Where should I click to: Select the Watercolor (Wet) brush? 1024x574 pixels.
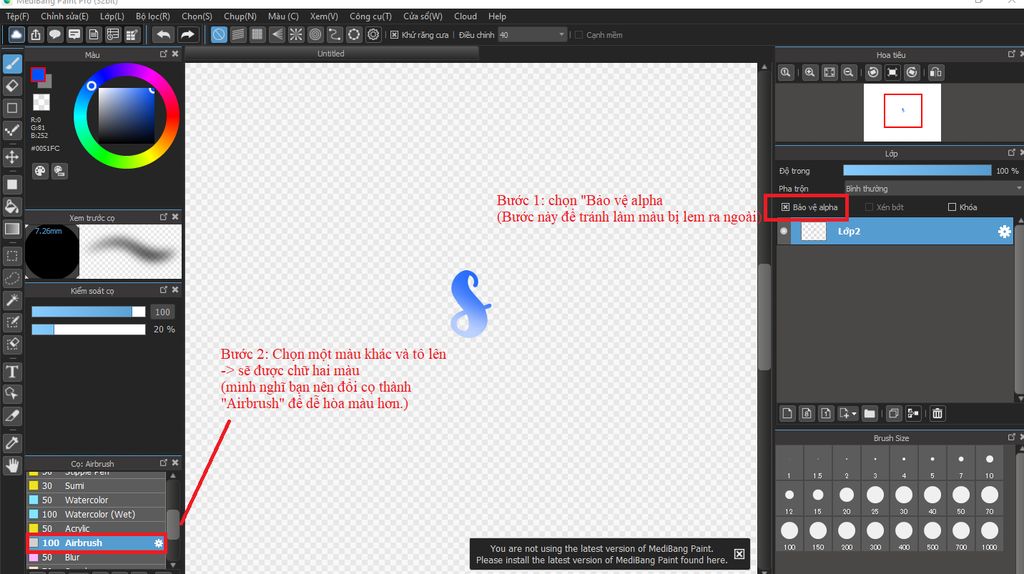(96, 515)
